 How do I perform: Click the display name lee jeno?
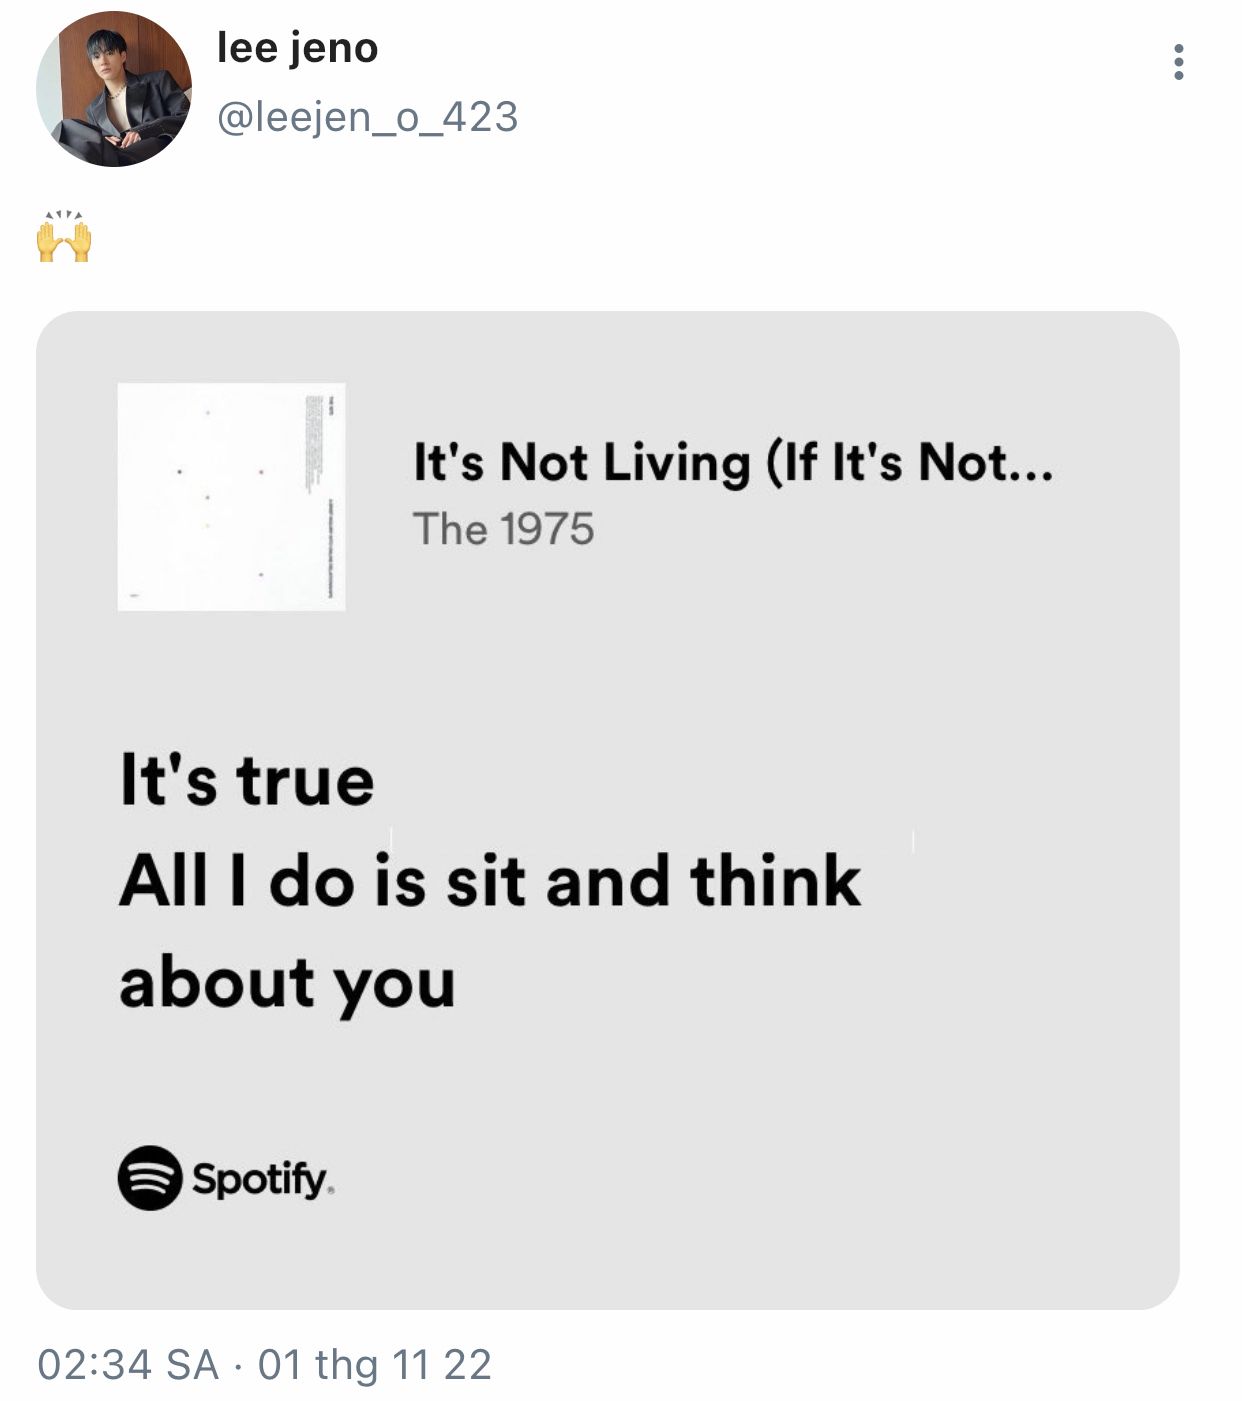click(x=297, y=48)
